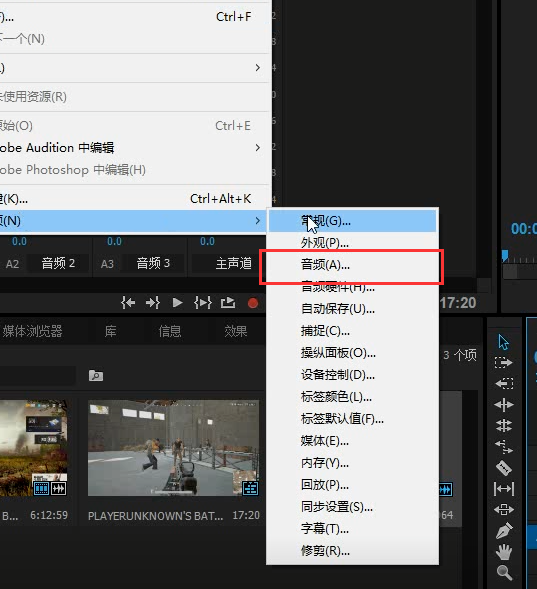Click the Go to Out point button
Screen dimensions: 537x589
(x=153, y=302)
